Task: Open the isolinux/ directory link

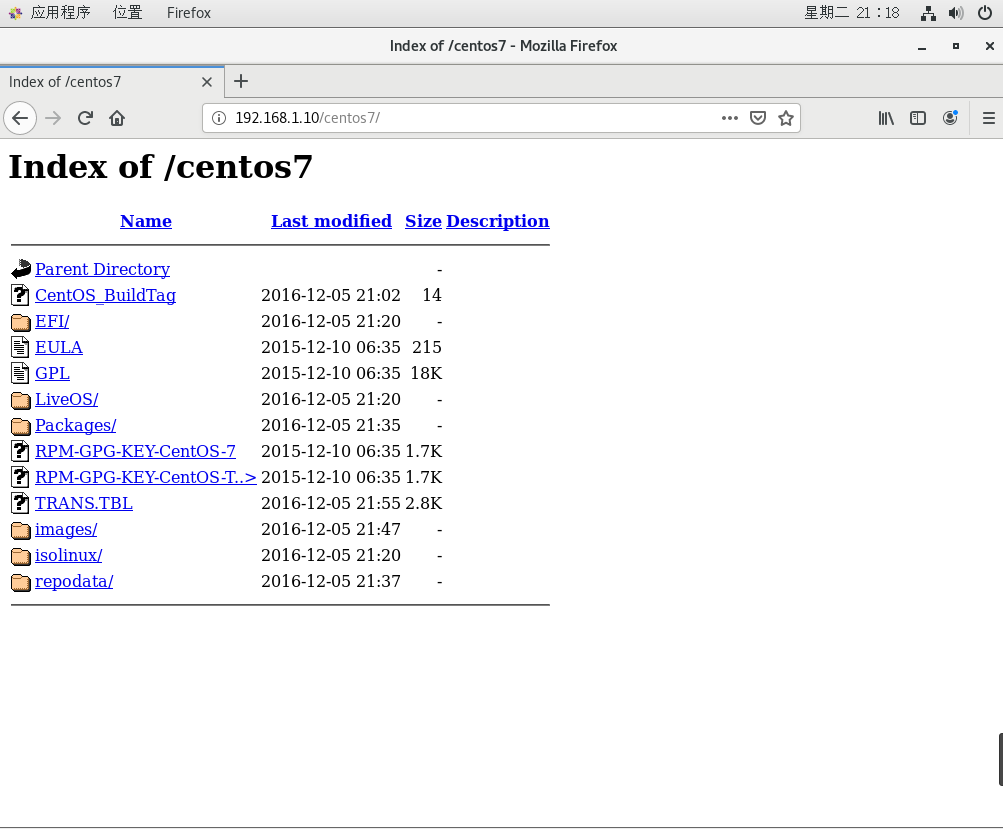Action: (68, 555)
